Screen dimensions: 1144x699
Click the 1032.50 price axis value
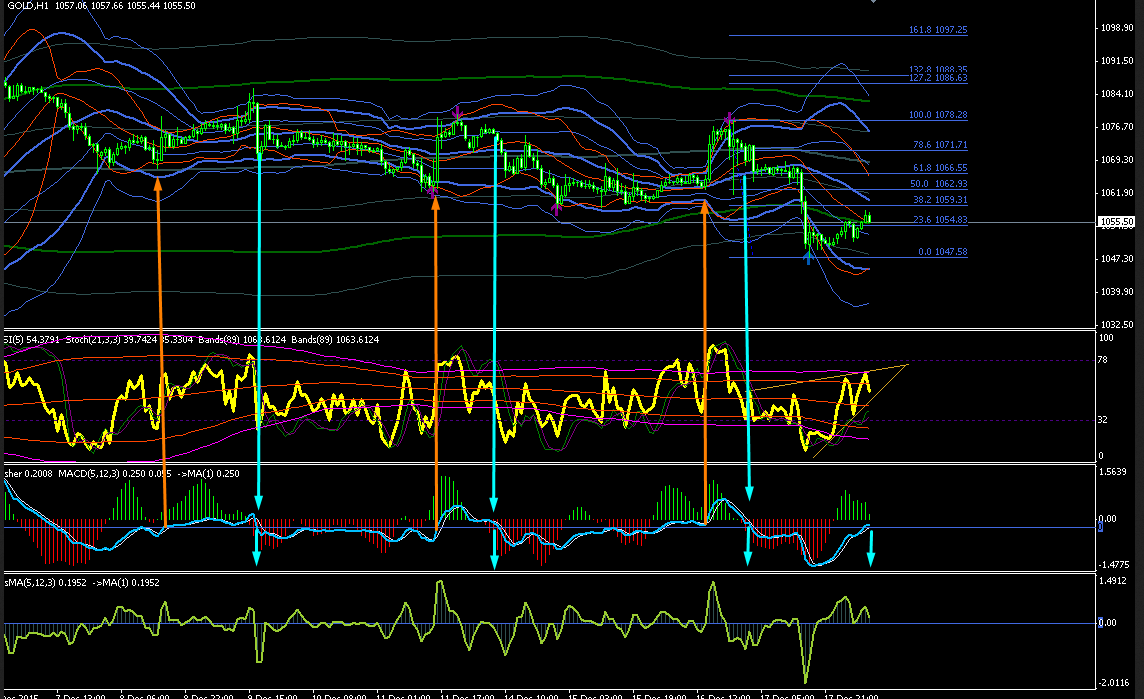tap(1117, 324)
